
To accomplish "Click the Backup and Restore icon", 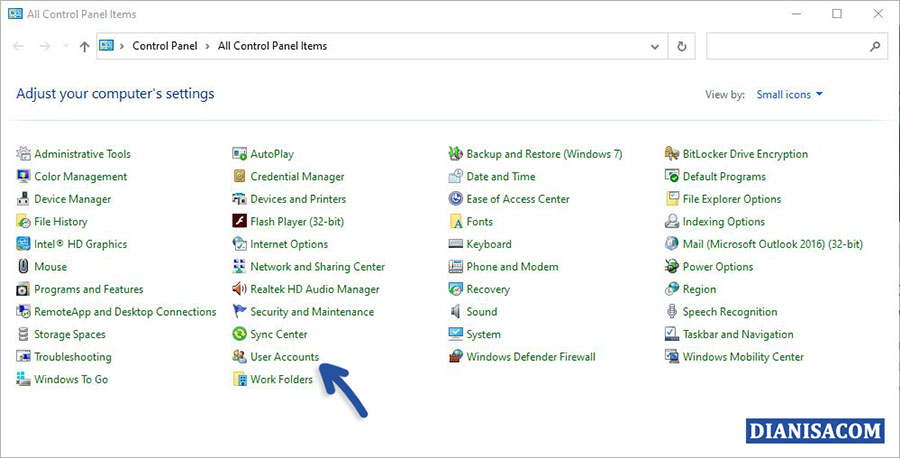I will pos(456,154).
